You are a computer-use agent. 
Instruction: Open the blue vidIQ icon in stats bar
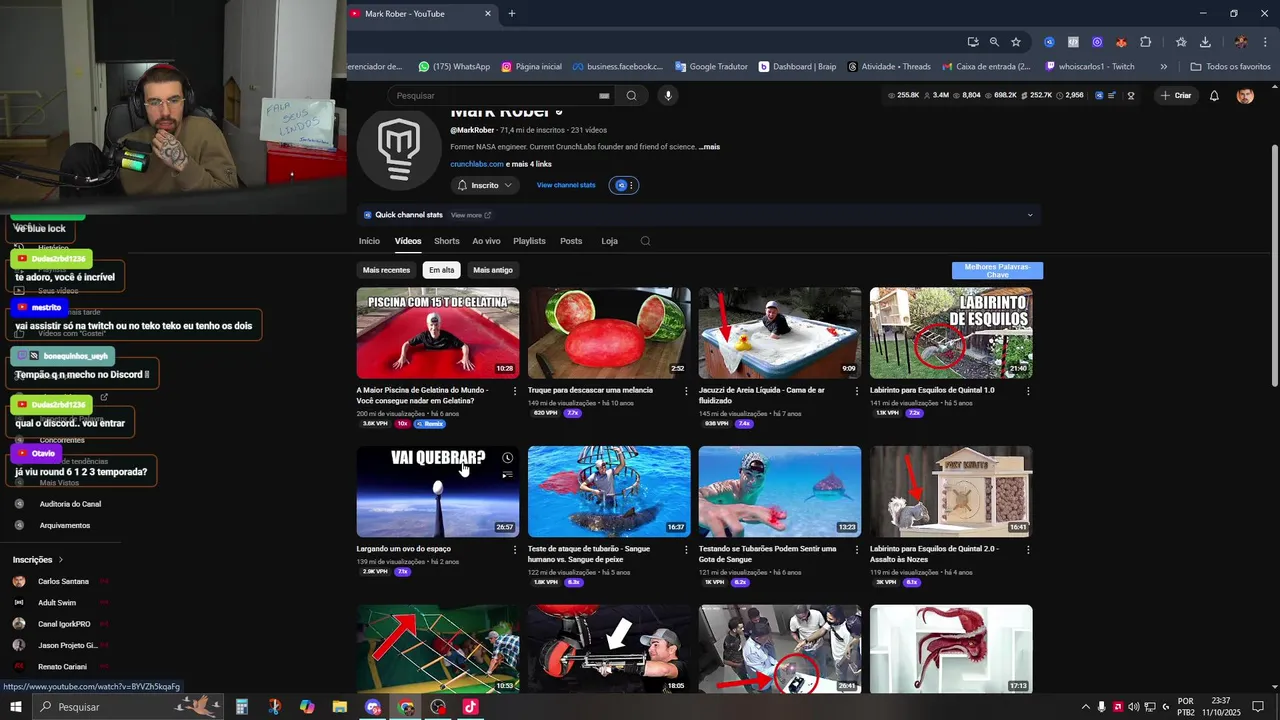click(x=1099, y=96)
